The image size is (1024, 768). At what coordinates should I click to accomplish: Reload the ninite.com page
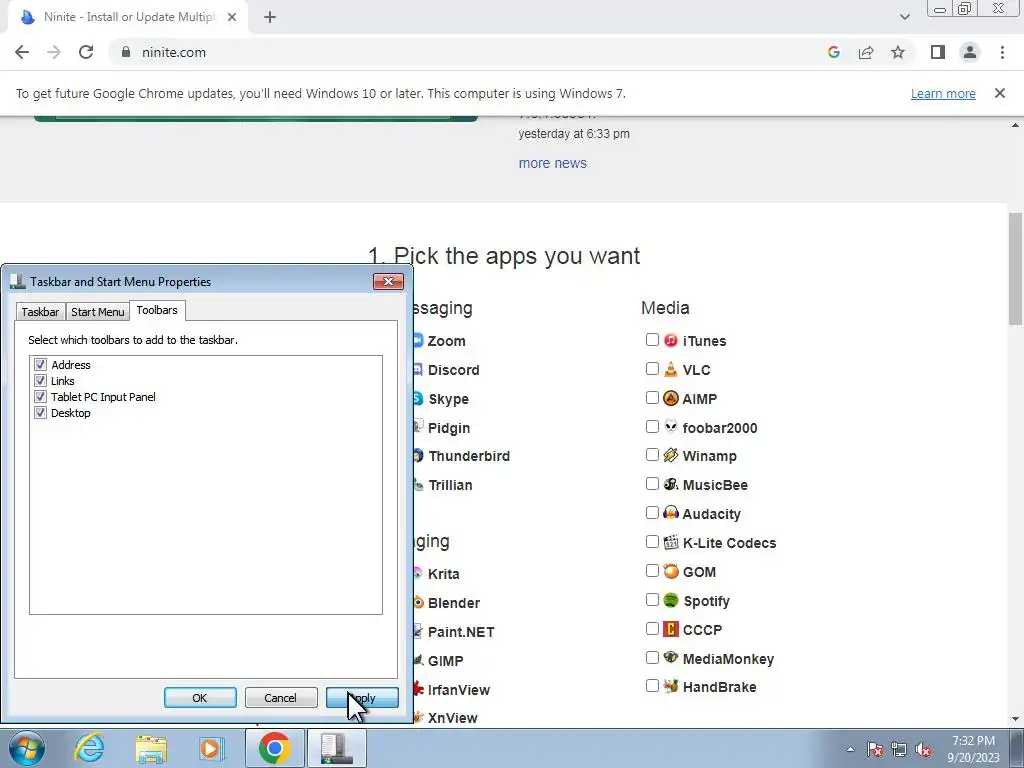(x=86, y=52)
